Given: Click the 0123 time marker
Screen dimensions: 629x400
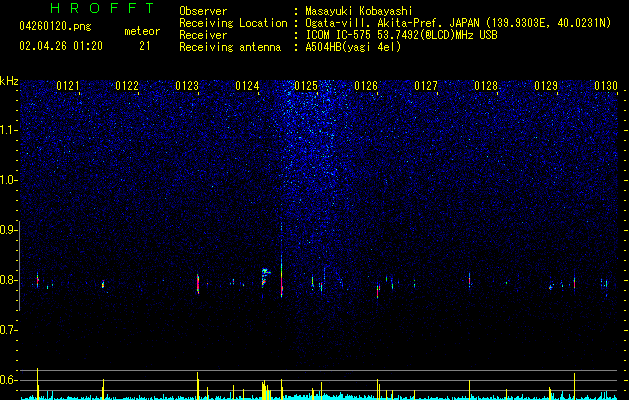Looking at the screenshot, I should point(187,86).
